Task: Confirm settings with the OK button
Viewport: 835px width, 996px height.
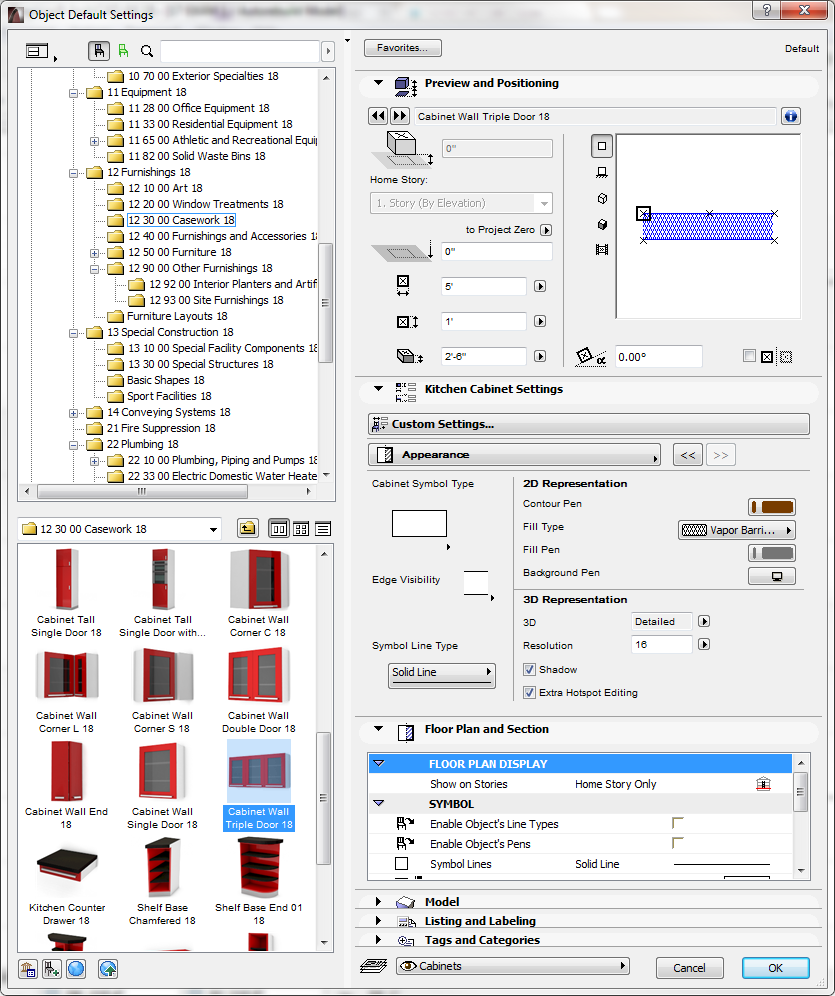Action: pos(775,968)
